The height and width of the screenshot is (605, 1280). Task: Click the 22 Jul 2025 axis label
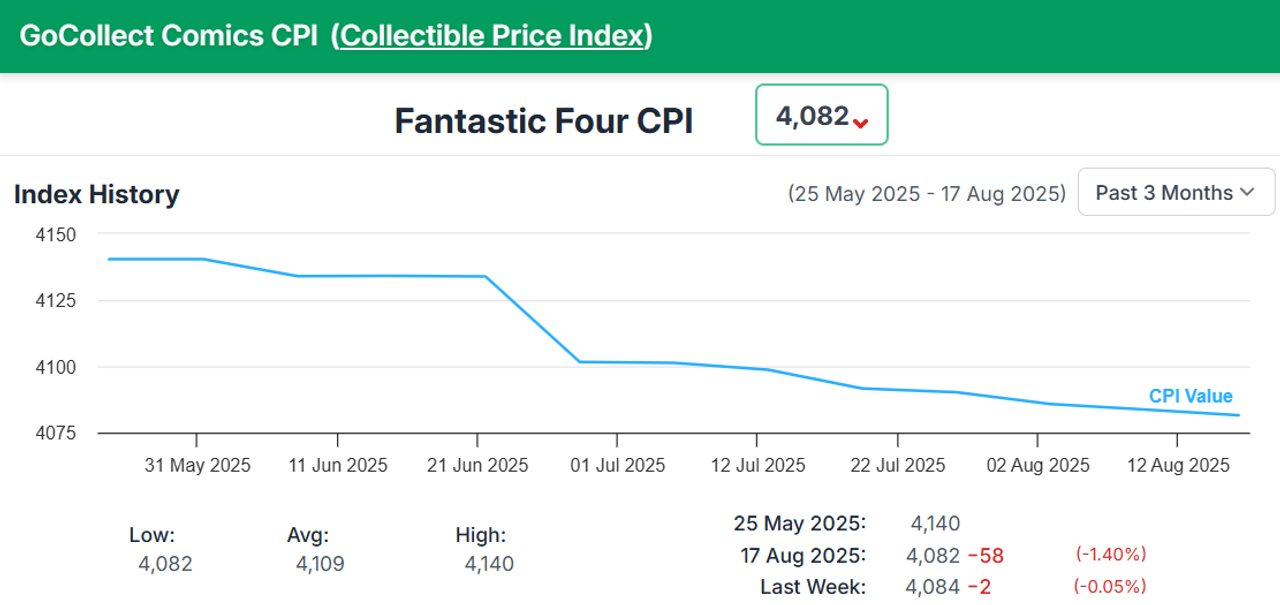[x=897, y=465]
